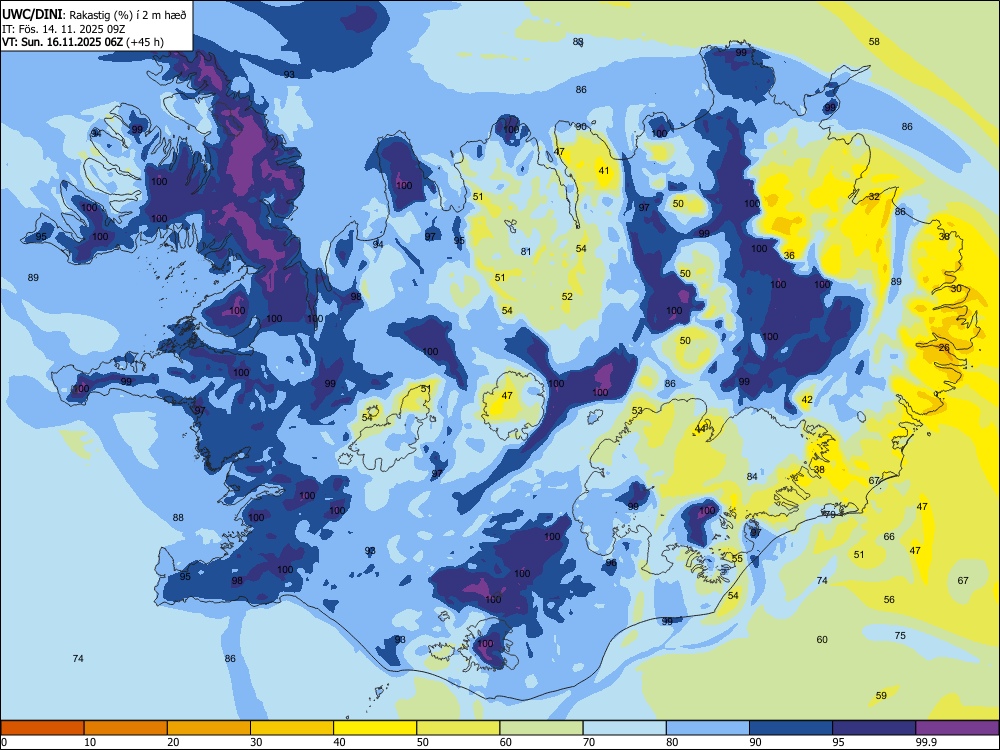This screenshot has width=1000, height=750.
Task: Click the "20" legend tick label
Action: pyautogui.click(x=173, y=742)
